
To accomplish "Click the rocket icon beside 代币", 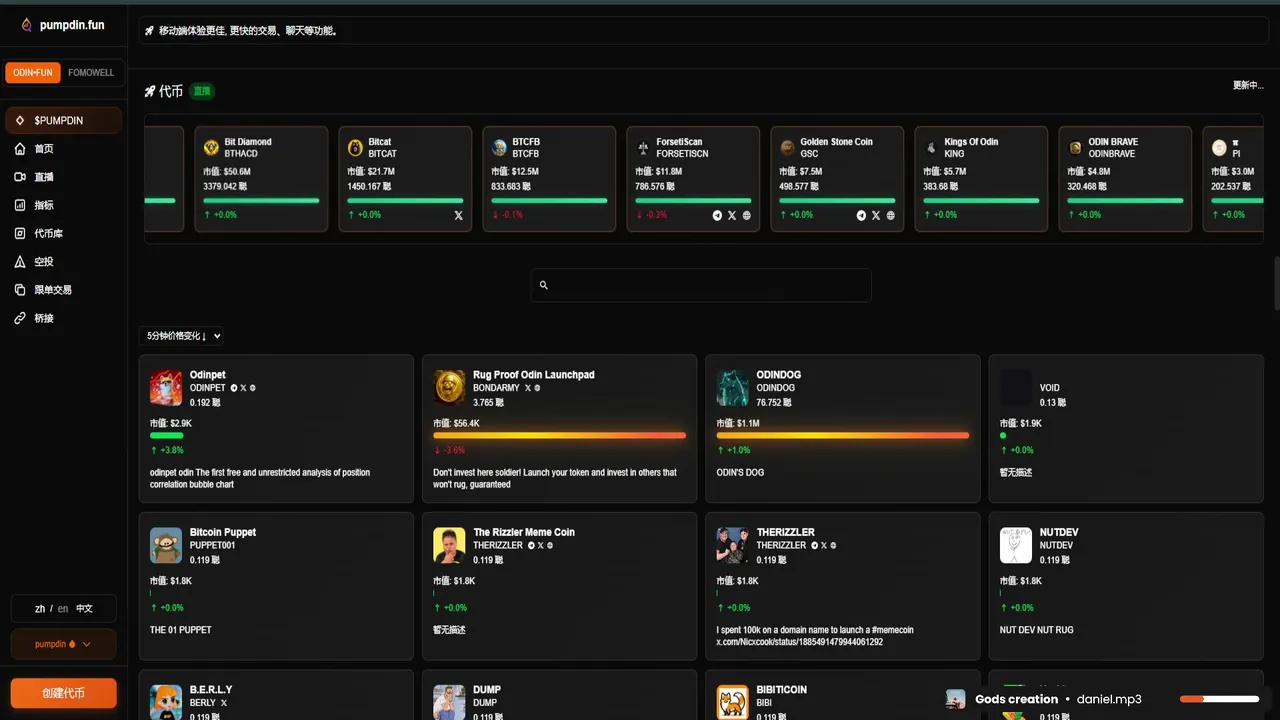I will point(150,91).
